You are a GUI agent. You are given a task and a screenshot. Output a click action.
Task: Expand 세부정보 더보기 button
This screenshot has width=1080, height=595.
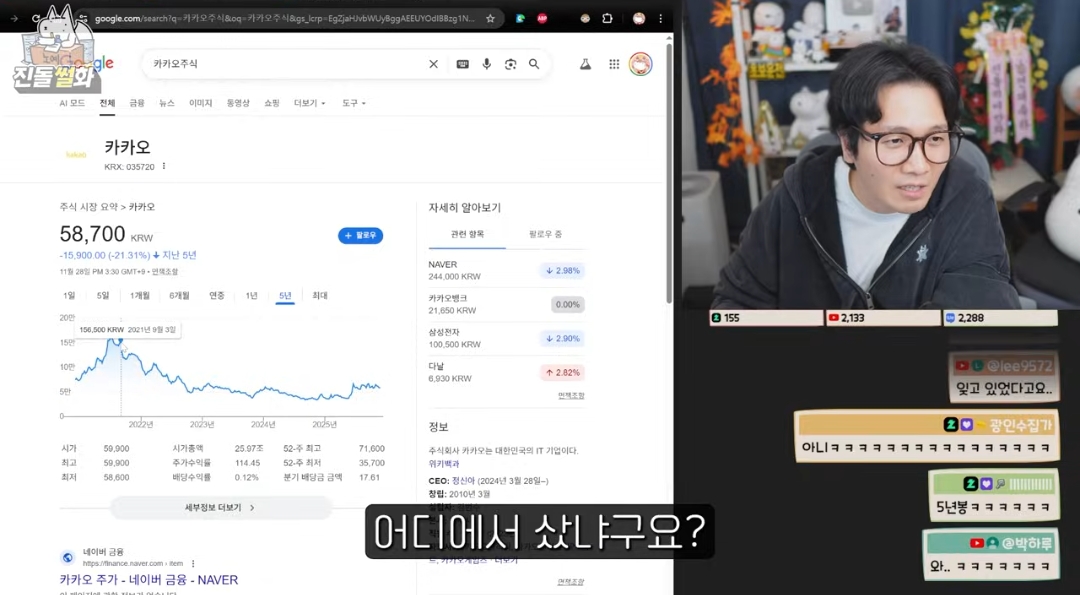point(221,508)
